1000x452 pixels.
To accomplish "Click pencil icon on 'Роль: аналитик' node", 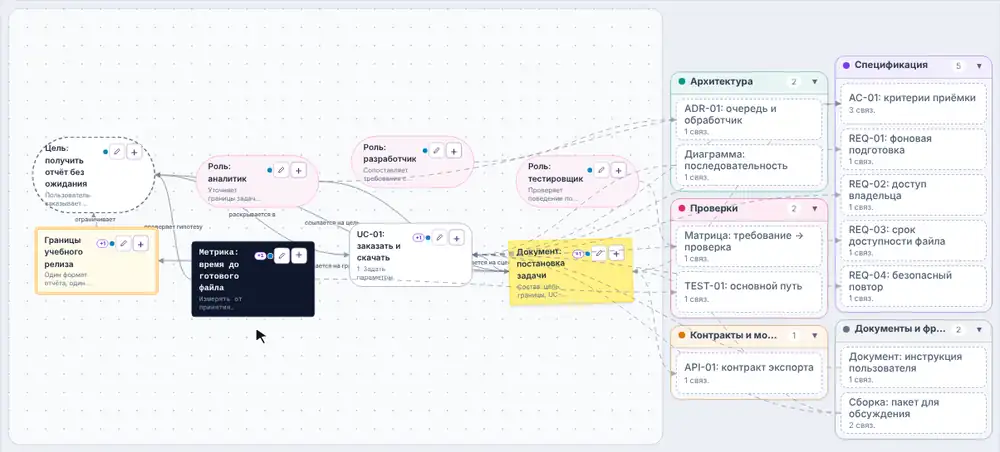I will (281, 170).
